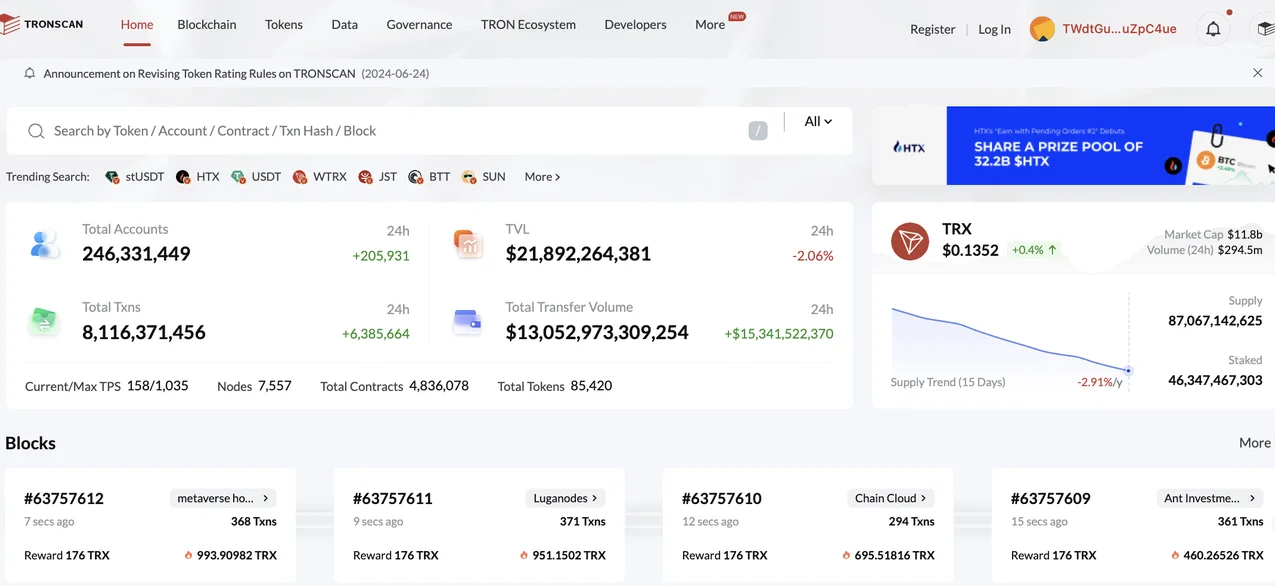
Task: Dismiss the announcement bar
Action: pos(1257,73)
